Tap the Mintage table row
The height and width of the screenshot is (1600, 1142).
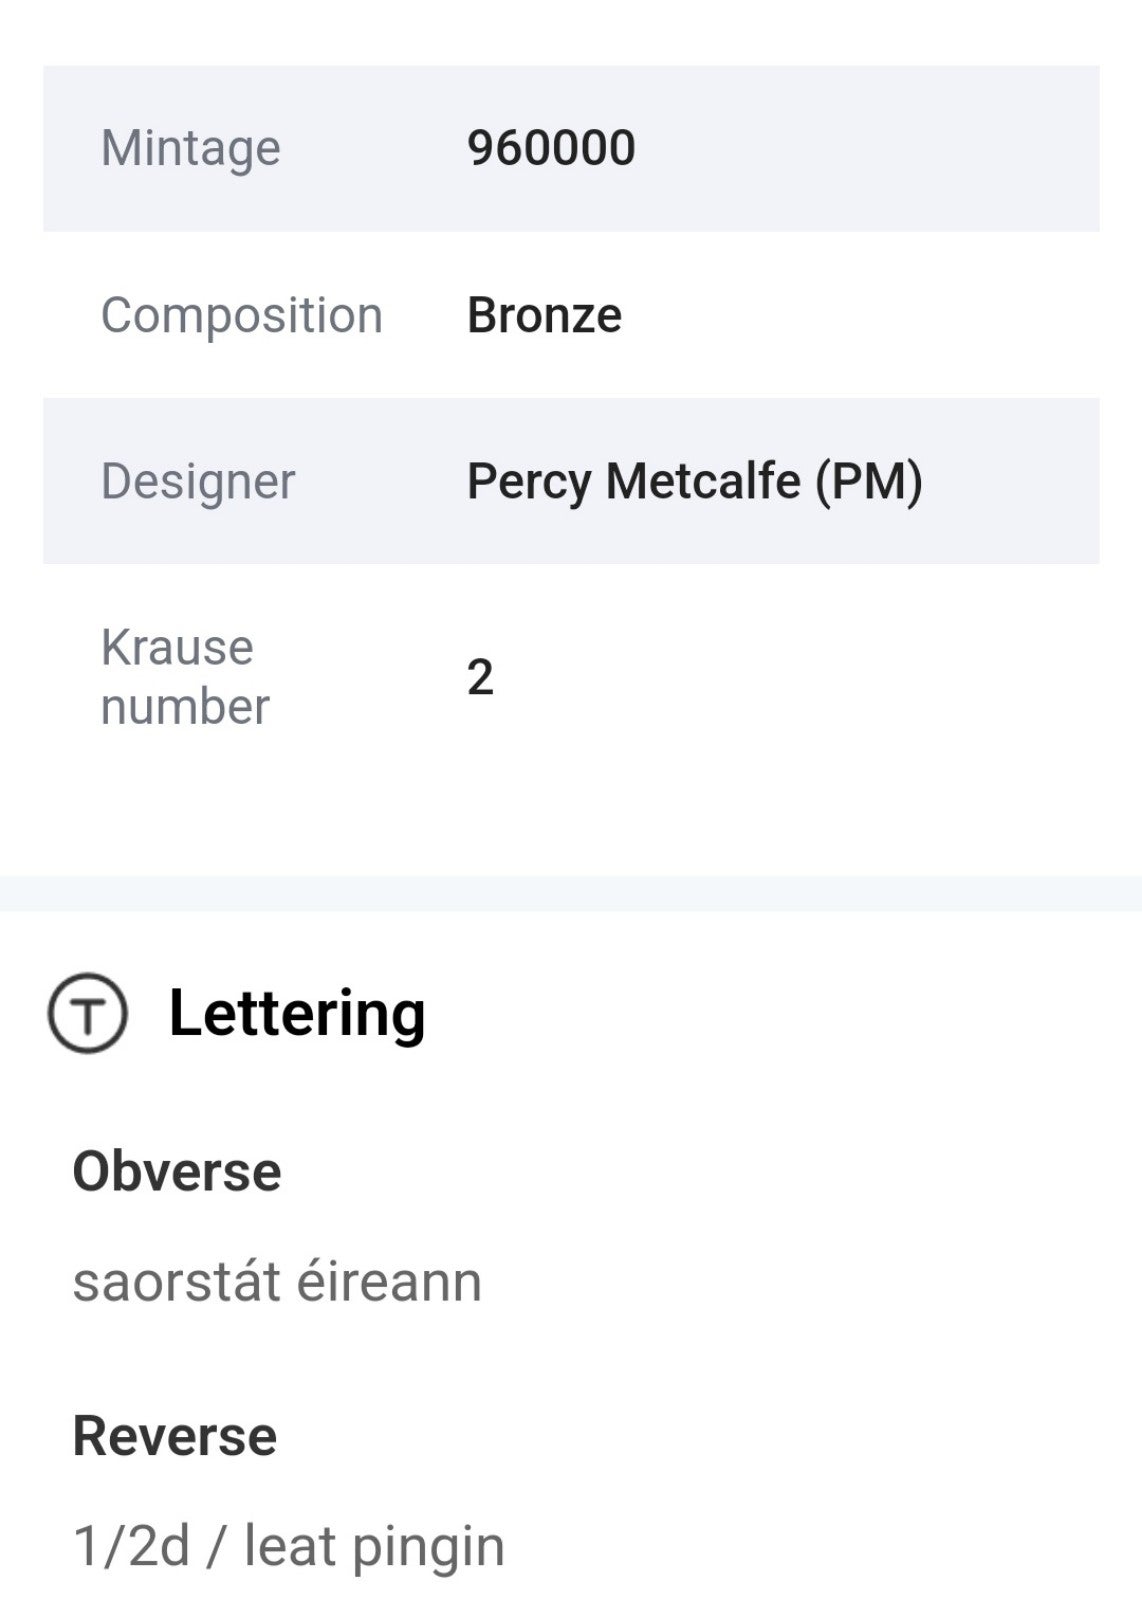click(x=571, y=148)
